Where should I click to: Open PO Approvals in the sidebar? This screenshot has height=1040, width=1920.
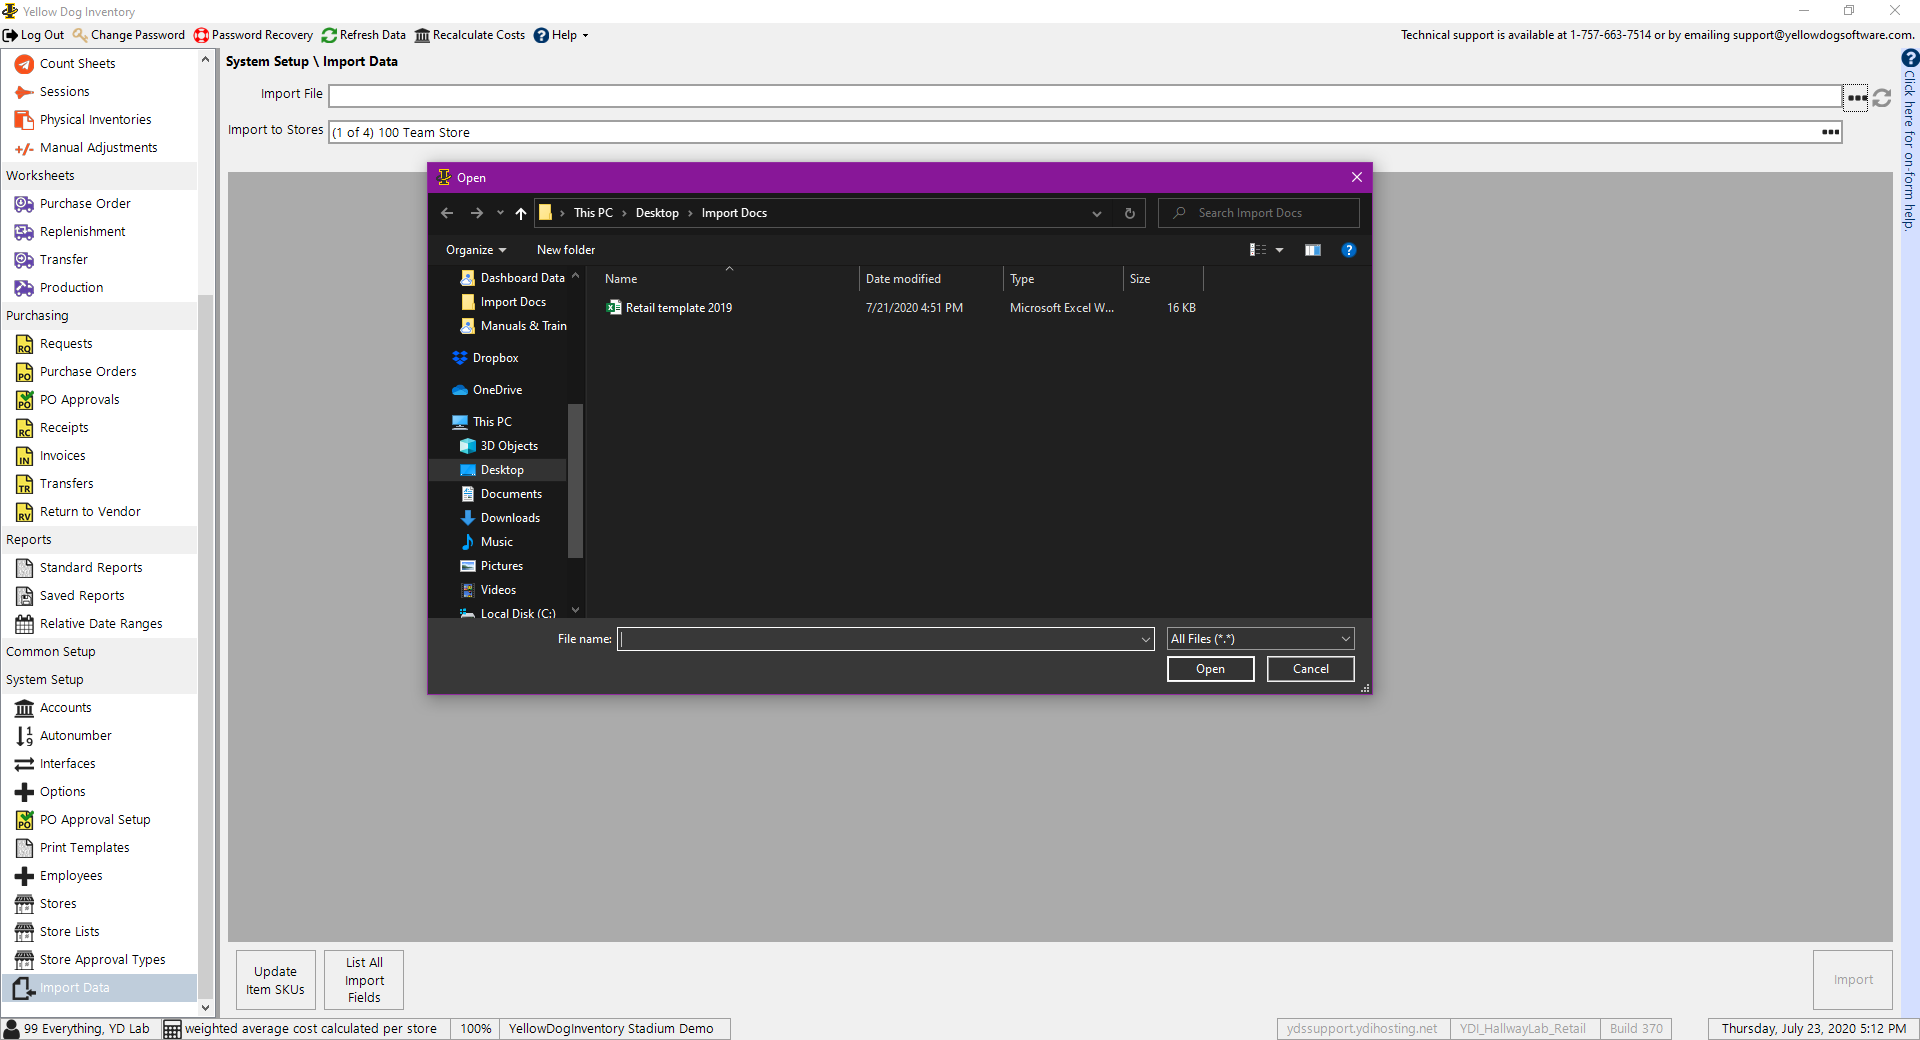click(79, 399)
